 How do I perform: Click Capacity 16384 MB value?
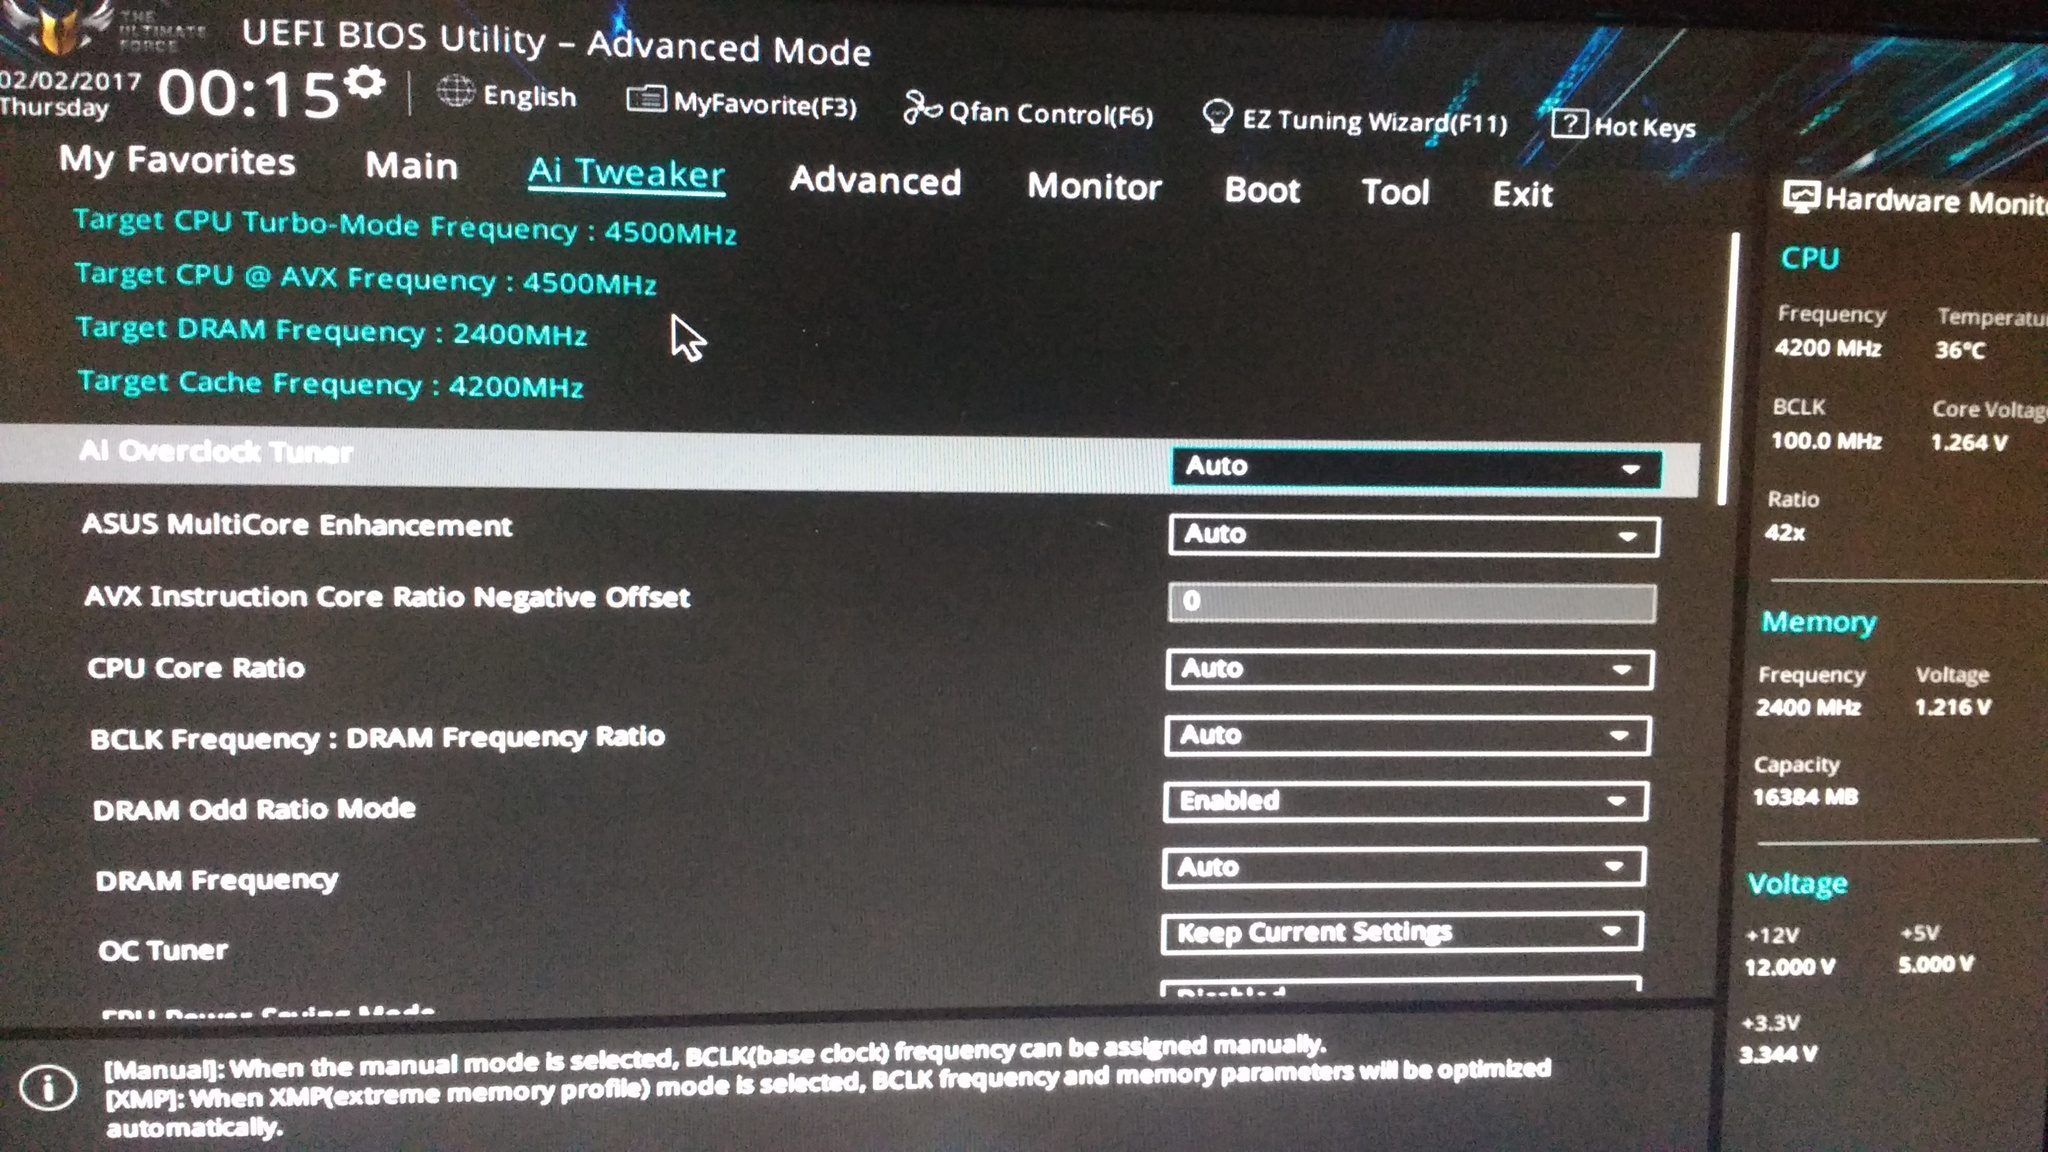tap(1804, 797)
